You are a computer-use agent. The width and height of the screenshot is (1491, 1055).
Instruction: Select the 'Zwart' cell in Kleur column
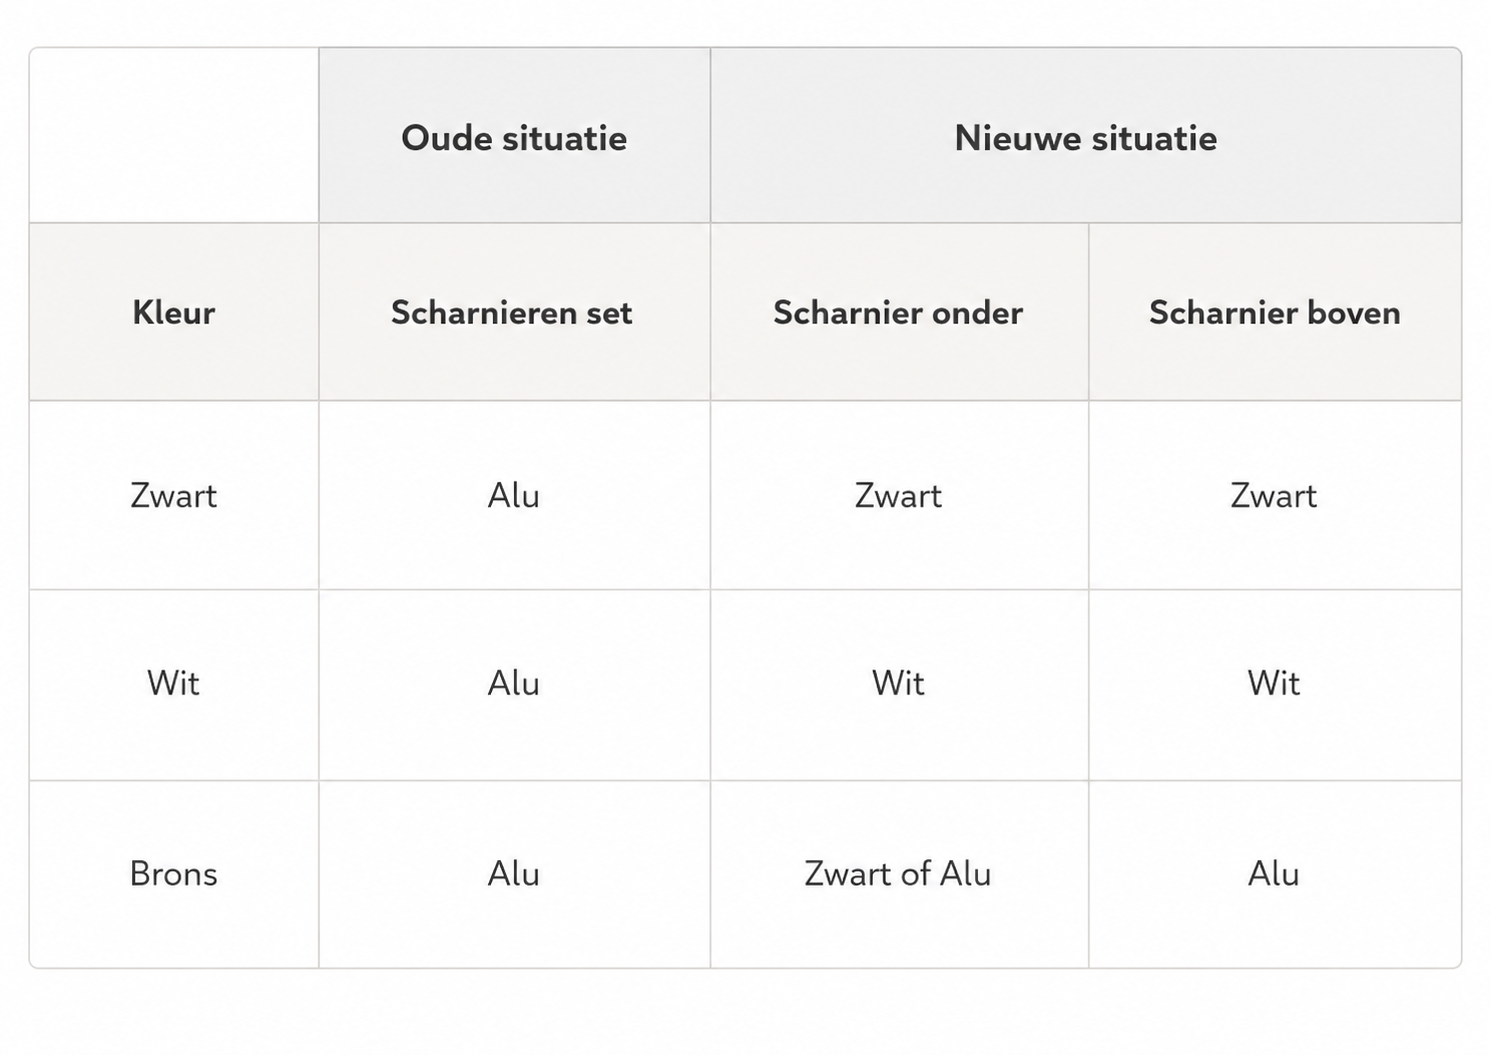174,495
